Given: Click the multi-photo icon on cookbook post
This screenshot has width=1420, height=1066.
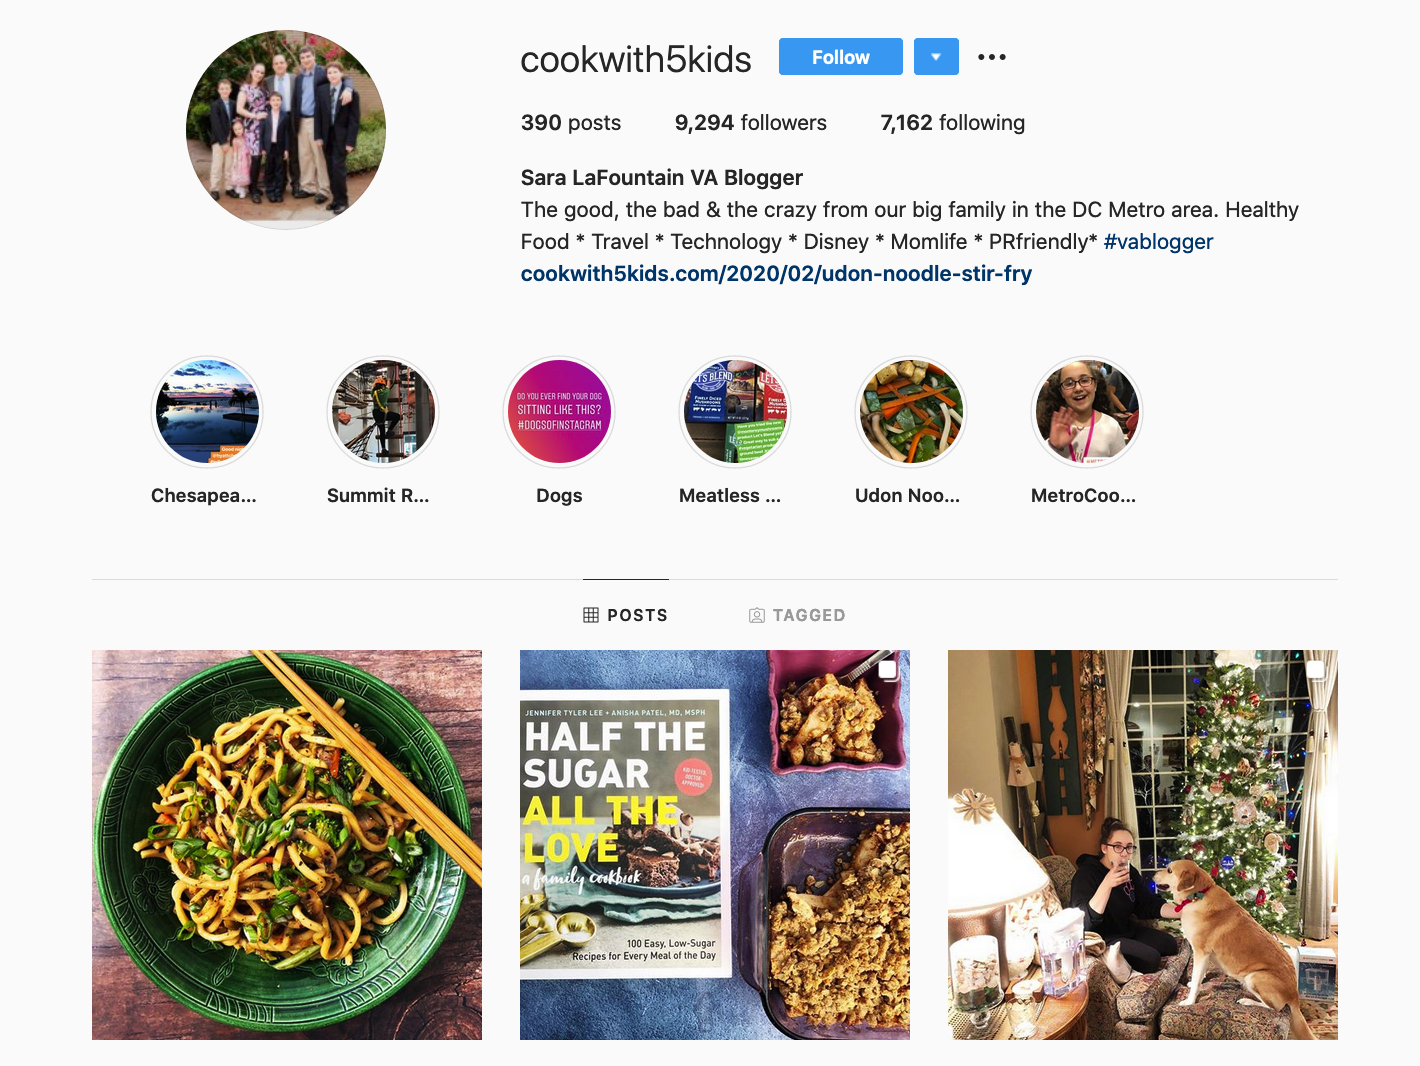Looking at the screenshot, I should pos(887,671).
